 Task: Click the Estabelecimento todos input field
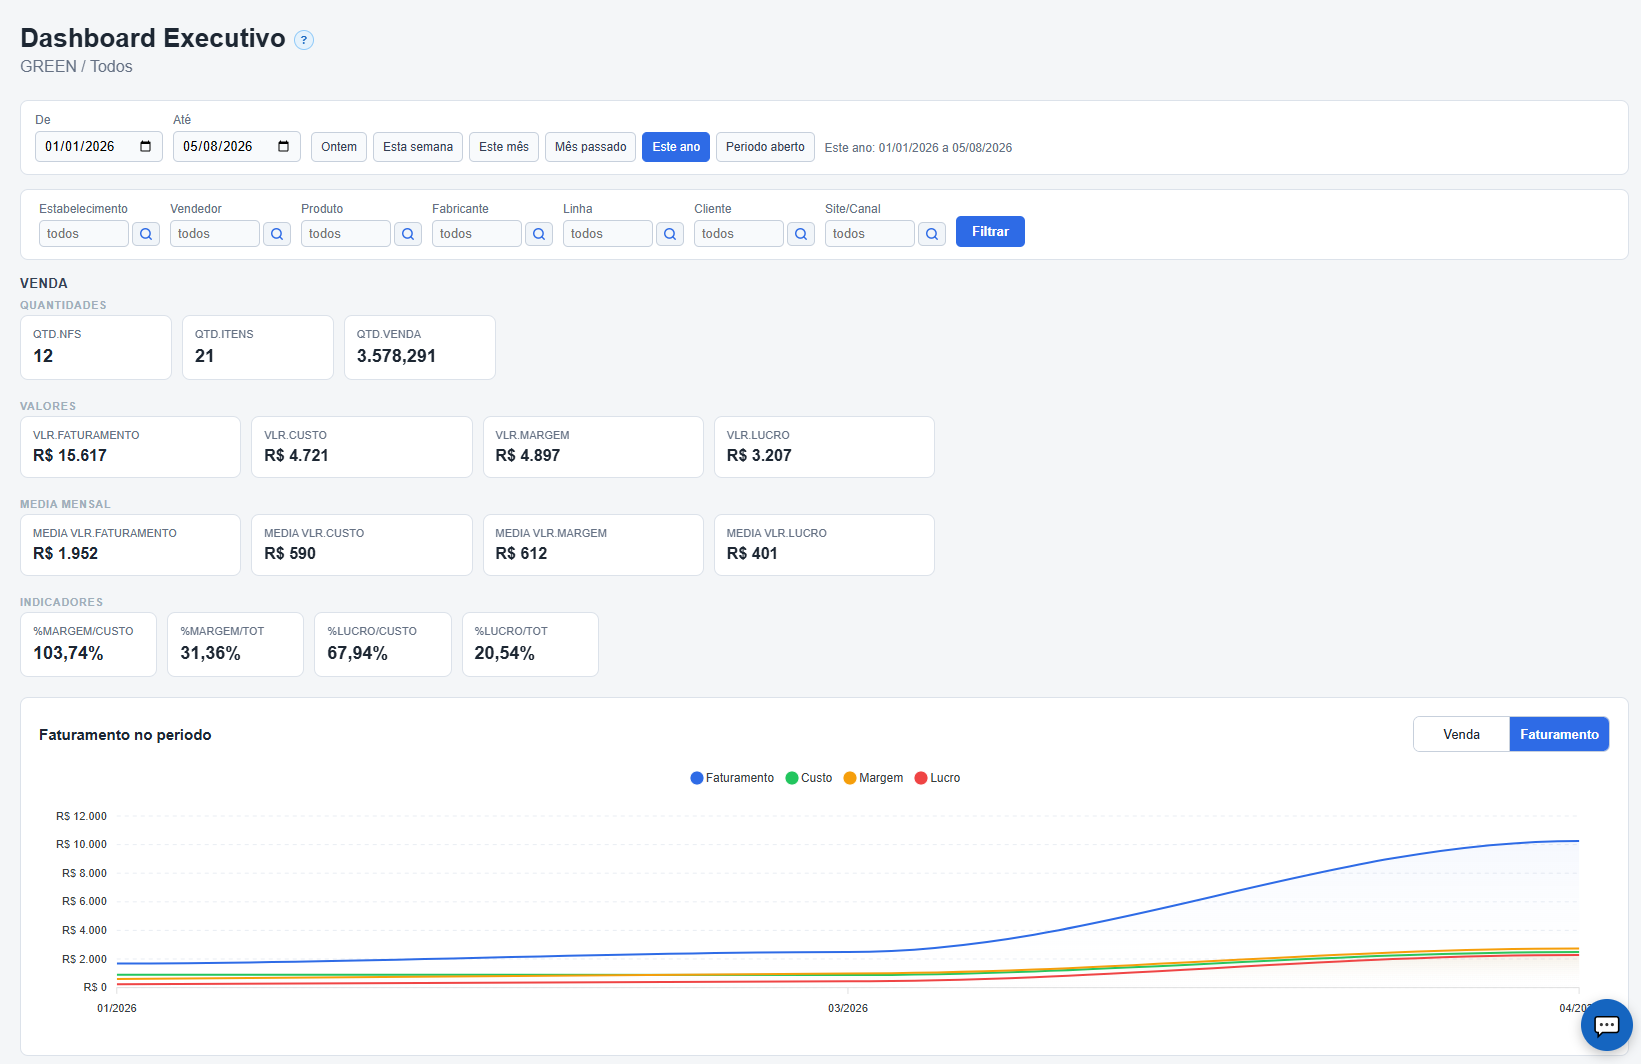coord(84,234)
